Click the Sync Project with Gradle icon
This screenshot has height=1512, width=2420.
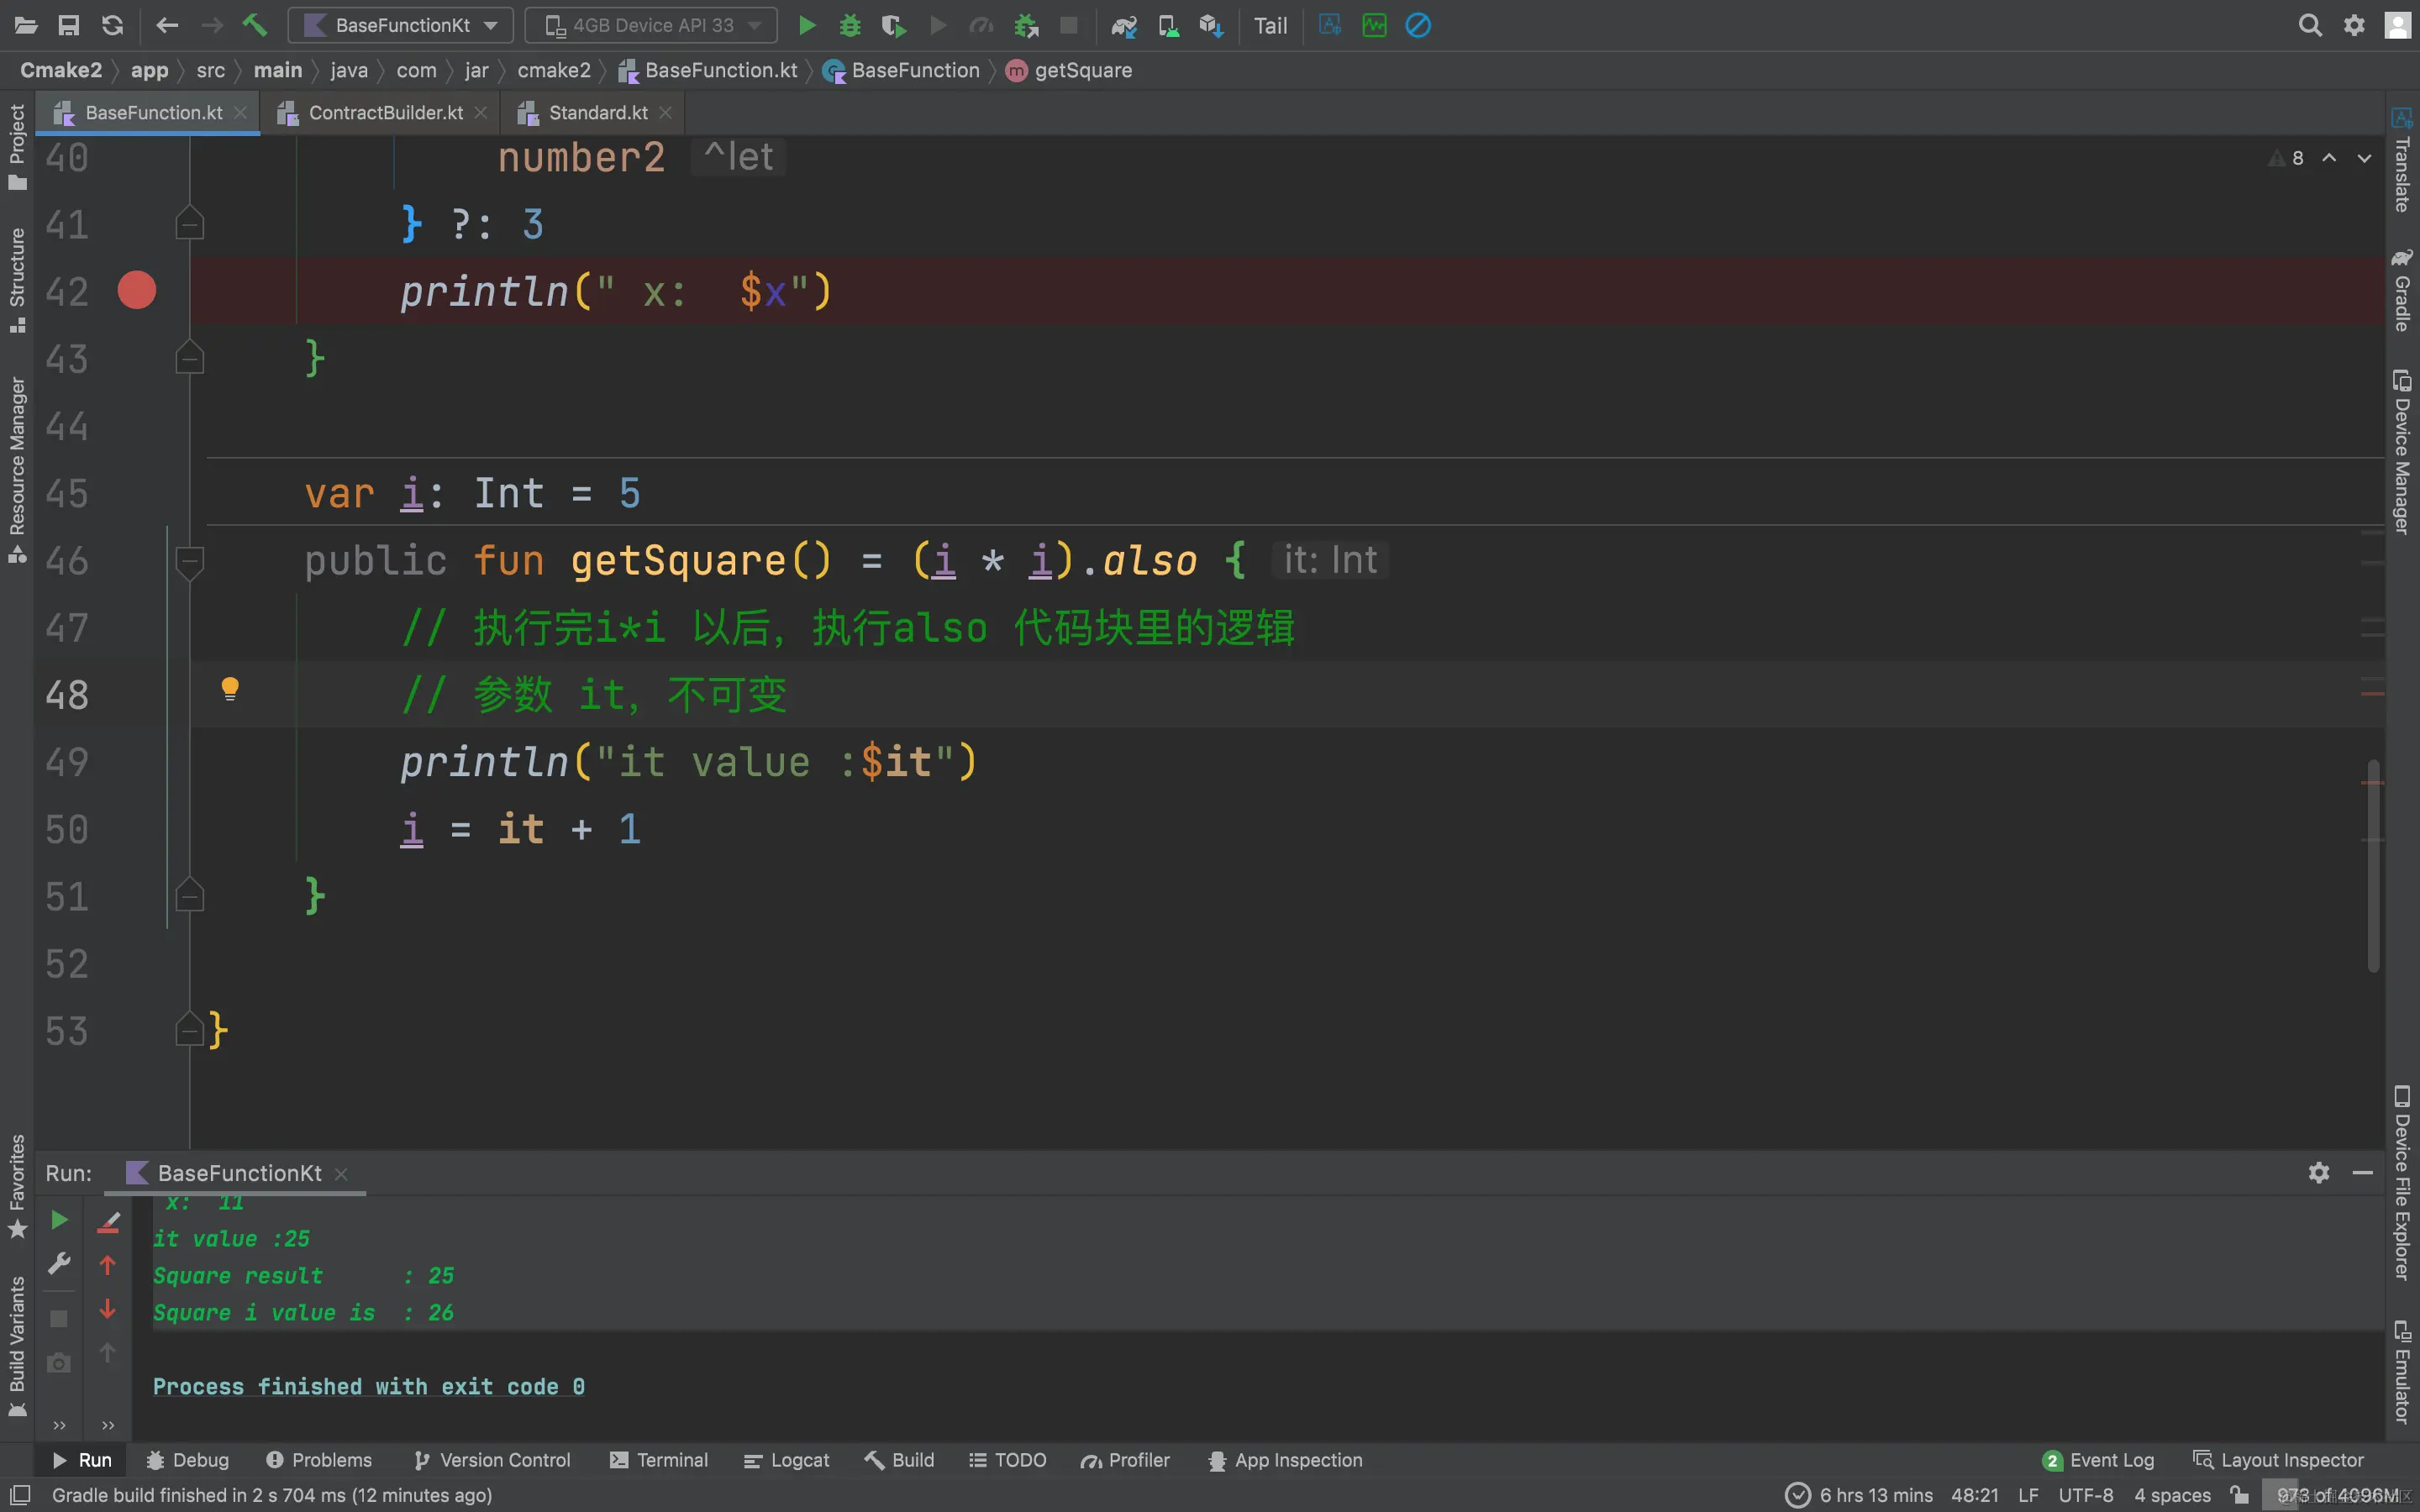[x=1124, y=25]
